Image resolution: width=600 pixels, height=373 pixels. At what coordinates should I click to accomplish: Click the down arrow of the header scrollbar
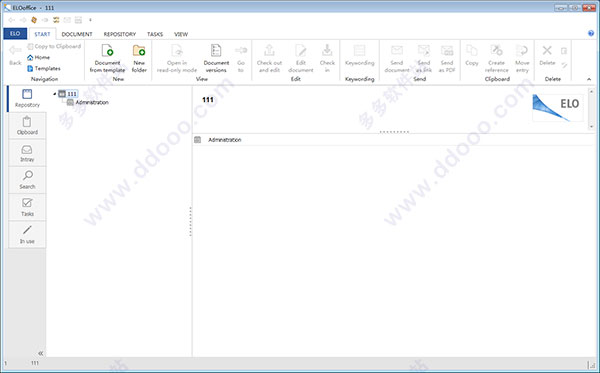coord(591,127)
